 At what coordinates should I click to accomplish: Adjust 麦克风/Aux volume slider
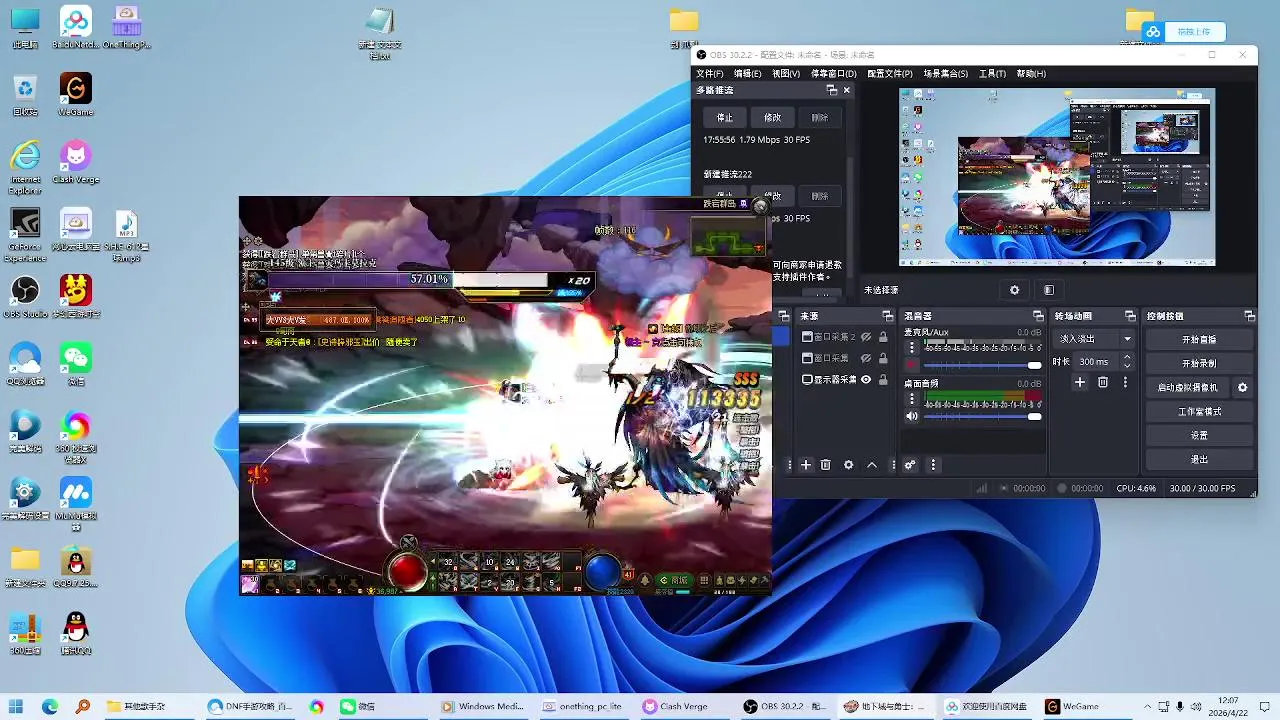[x=983, y=365]
